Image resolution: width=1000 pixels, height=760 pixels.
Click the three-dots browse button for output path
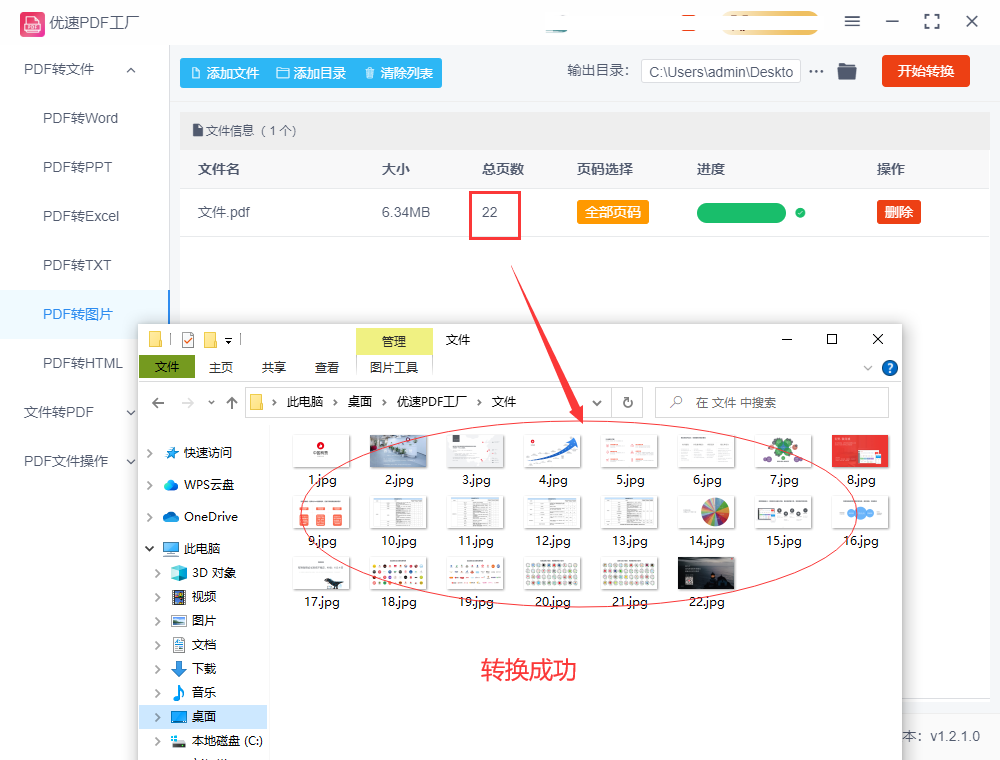tap(816, 71)
